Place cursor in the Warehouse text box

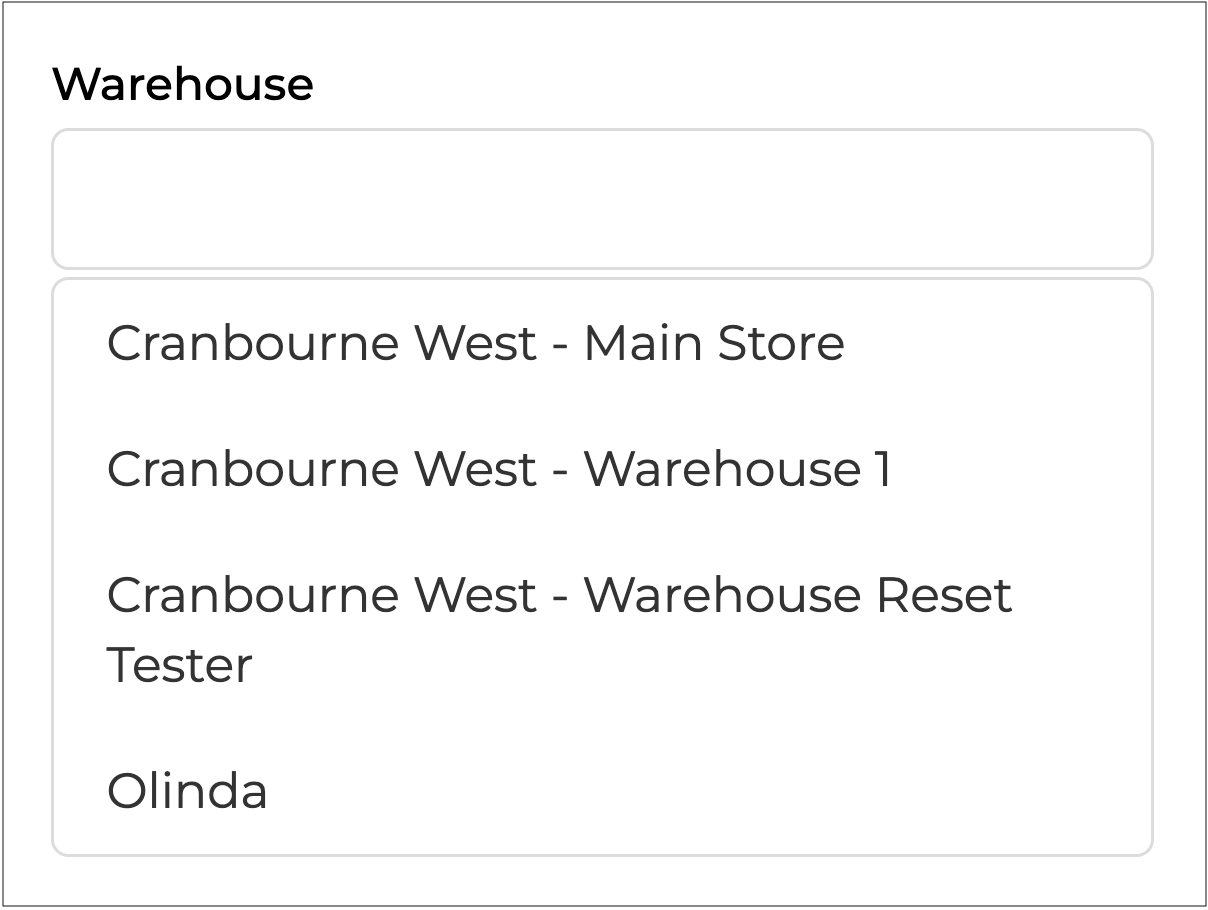tap(602, 199)
